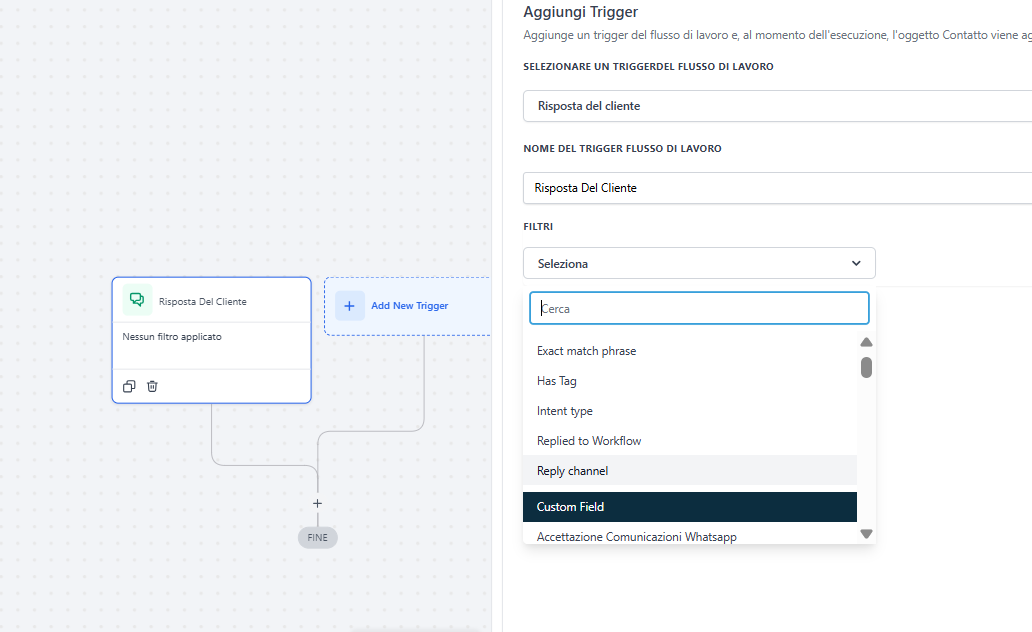Click the trigger name field Risposta Del Cliente
The image size is (1032, 632).
point(776,188)
